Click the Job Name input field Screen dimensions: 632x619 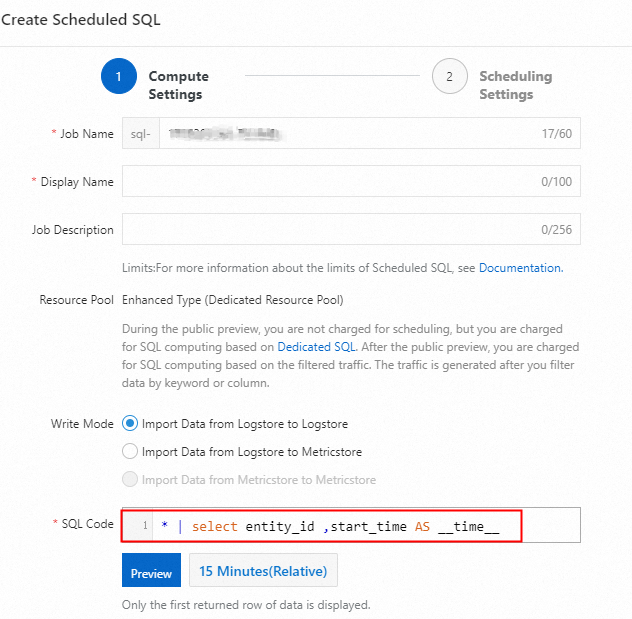tap(370, 133)
